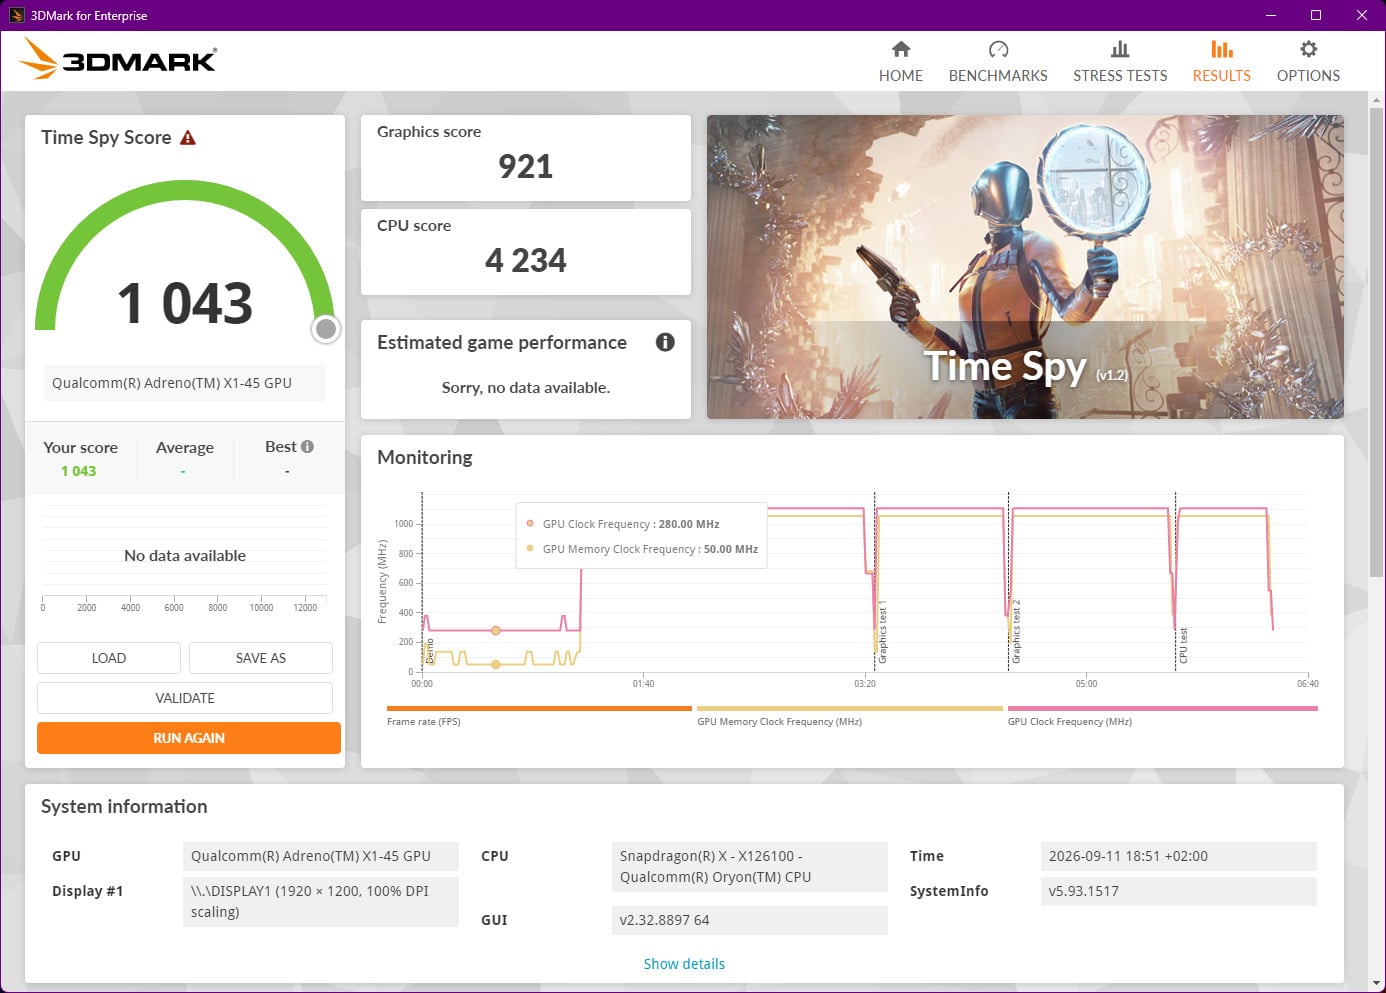Image resolution: width=1386 pixels, height=993 pixels.
Task: Start the benchmark with RUN AGAIN
Action: coord(189,738)
